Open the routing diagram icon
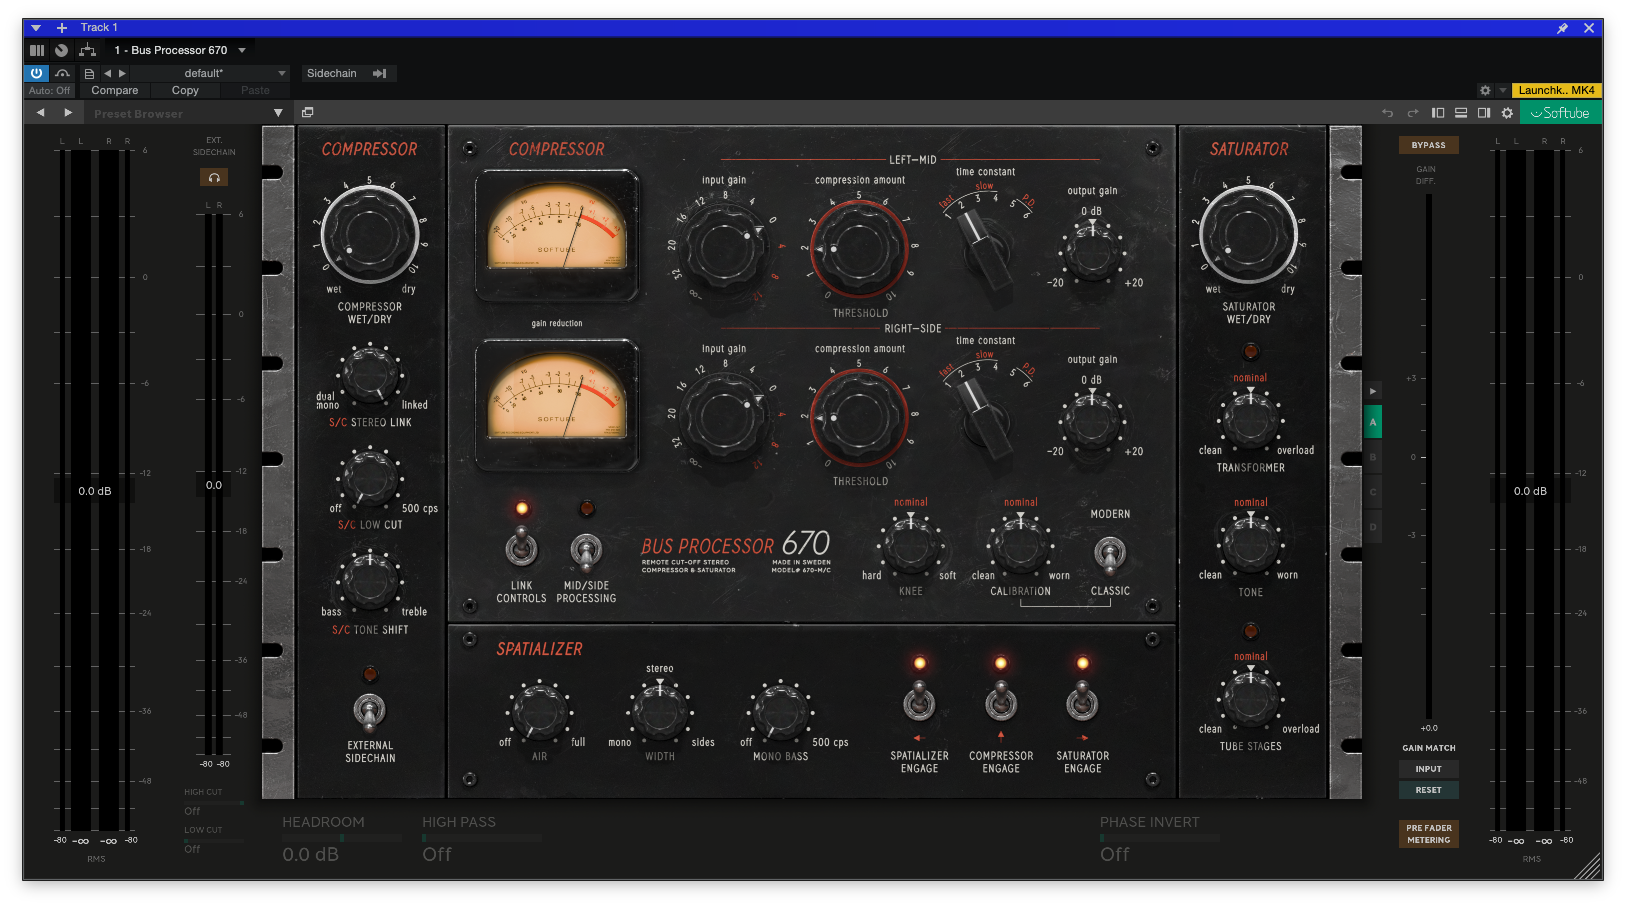This screenshot has height=907, width=1626. [88, 50]
